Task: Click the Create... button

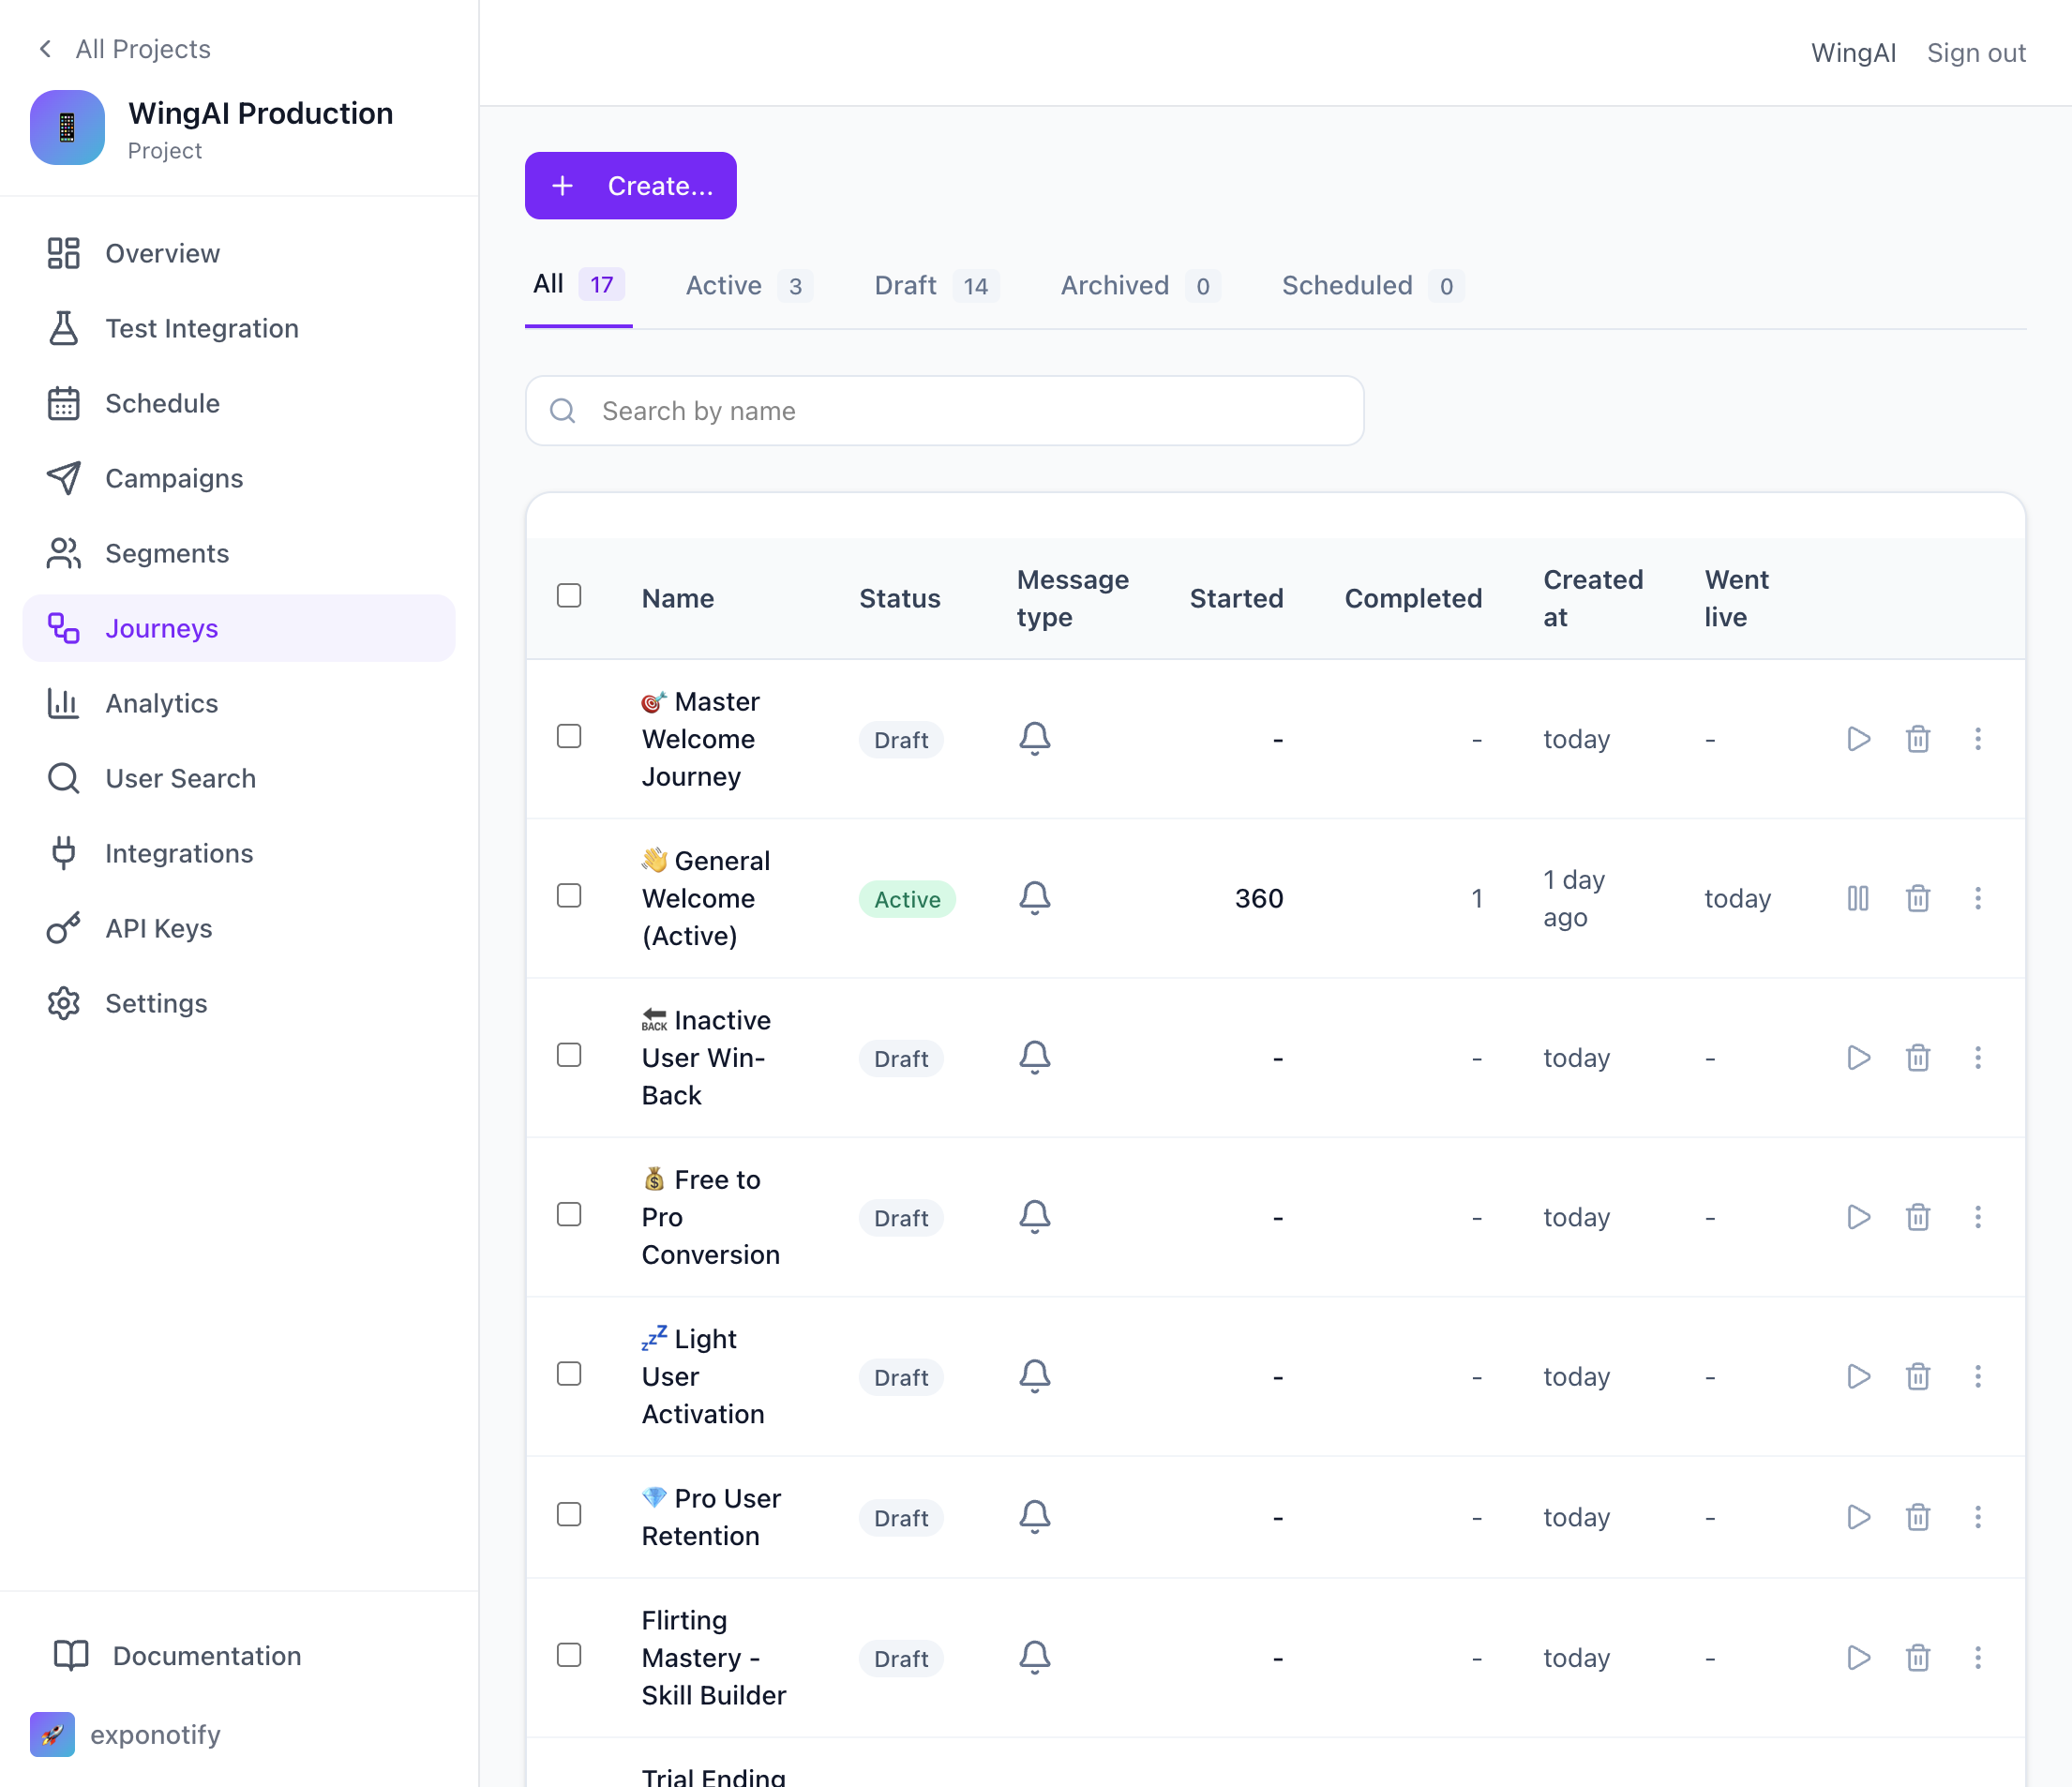Action: coord(630,186)
